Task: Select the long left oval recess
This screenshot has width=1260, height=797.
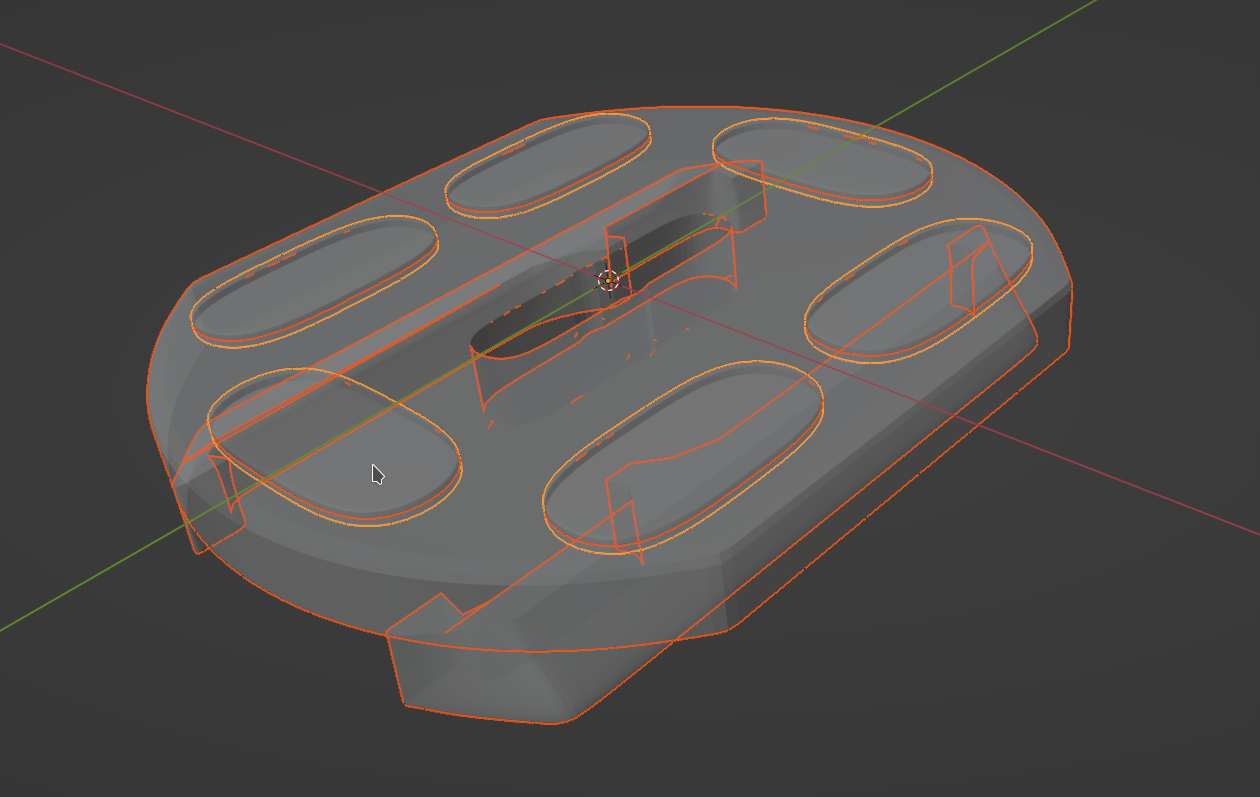Action: pyautogui.click(x=313, y=281)
